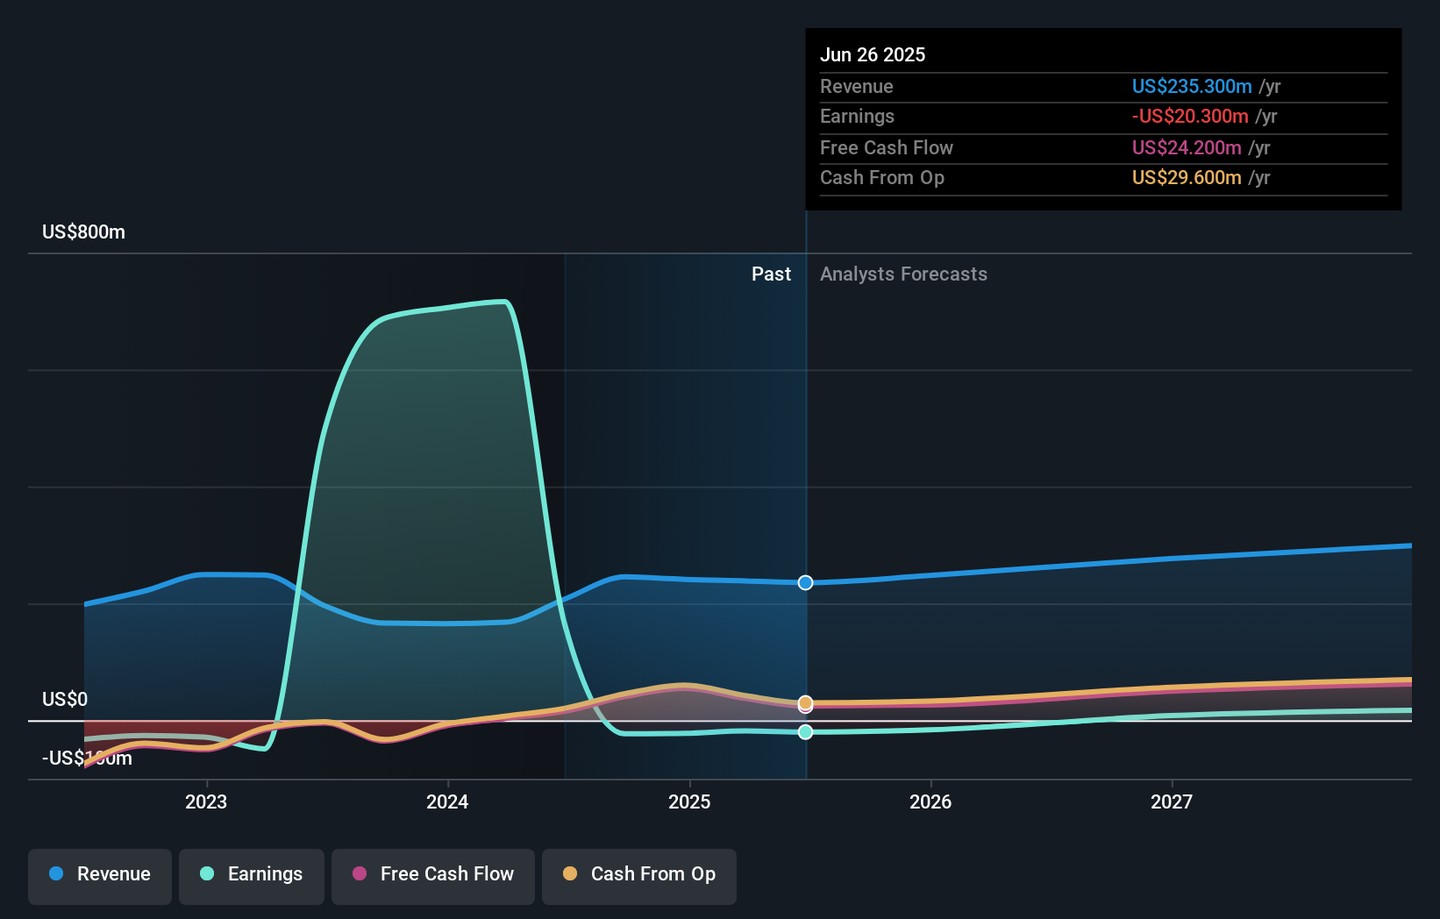Select the 2026 x-axis label
This screenshot has height=919, width=1440.
(930, 802)
